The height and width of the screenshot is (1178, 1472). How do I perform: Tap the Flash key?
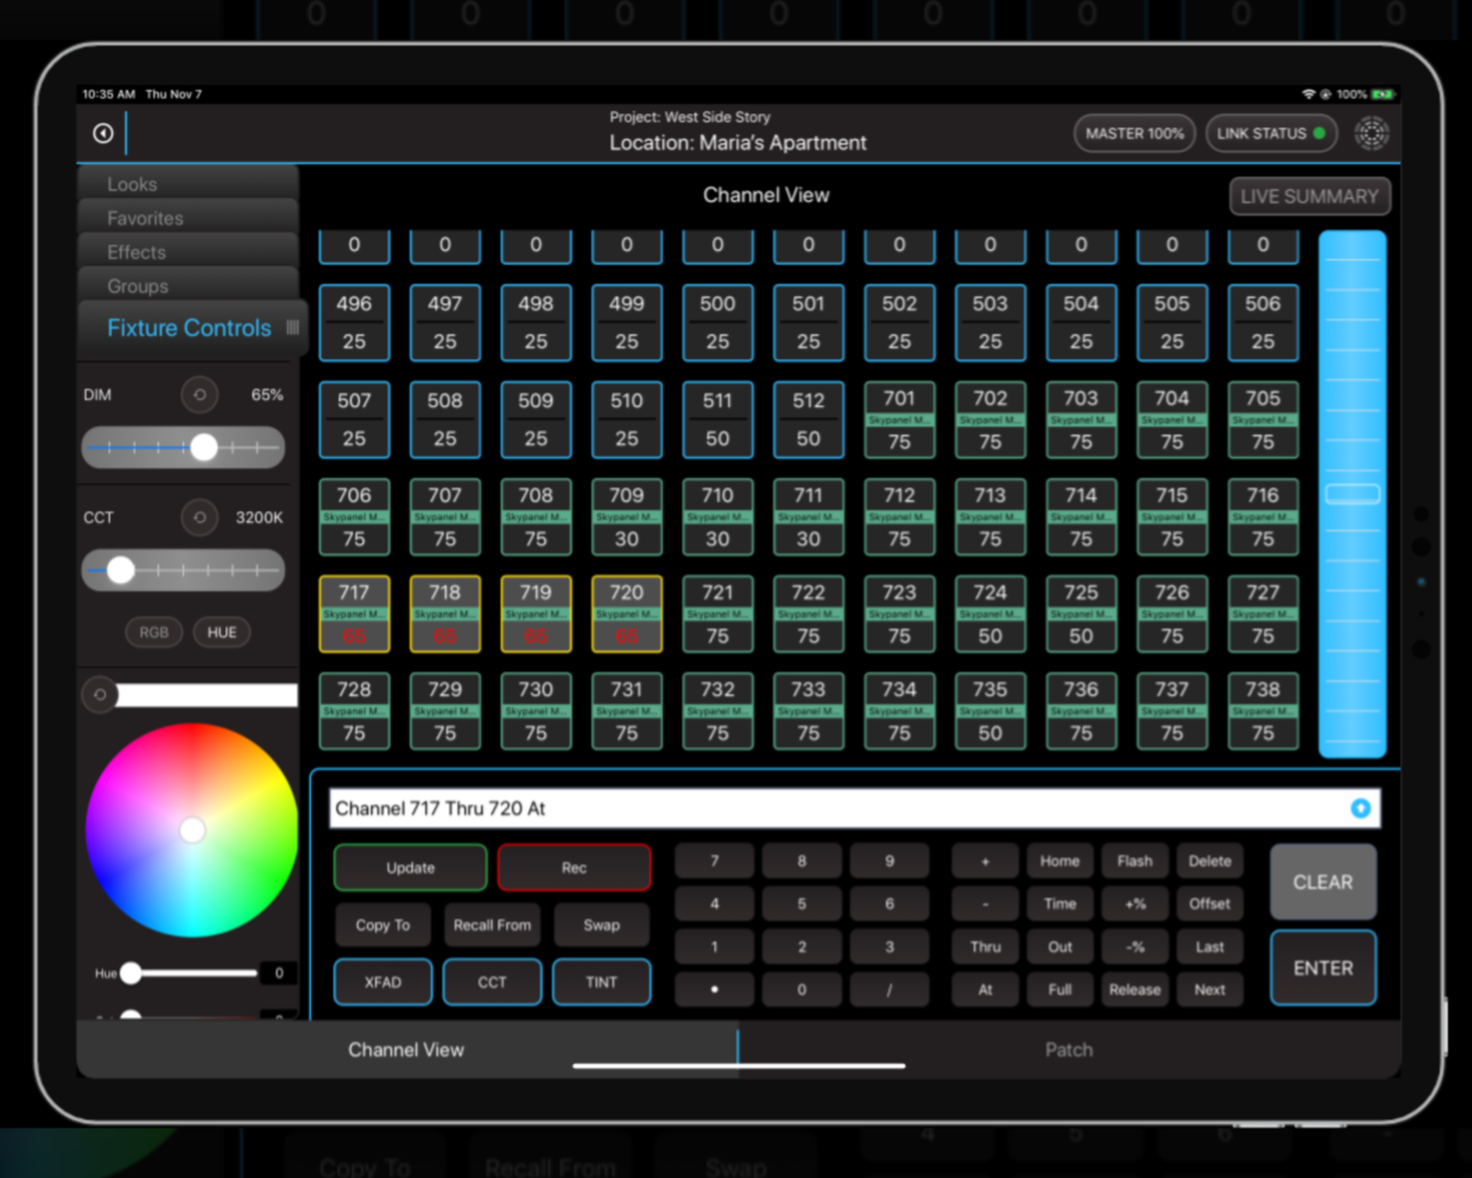1135,861
